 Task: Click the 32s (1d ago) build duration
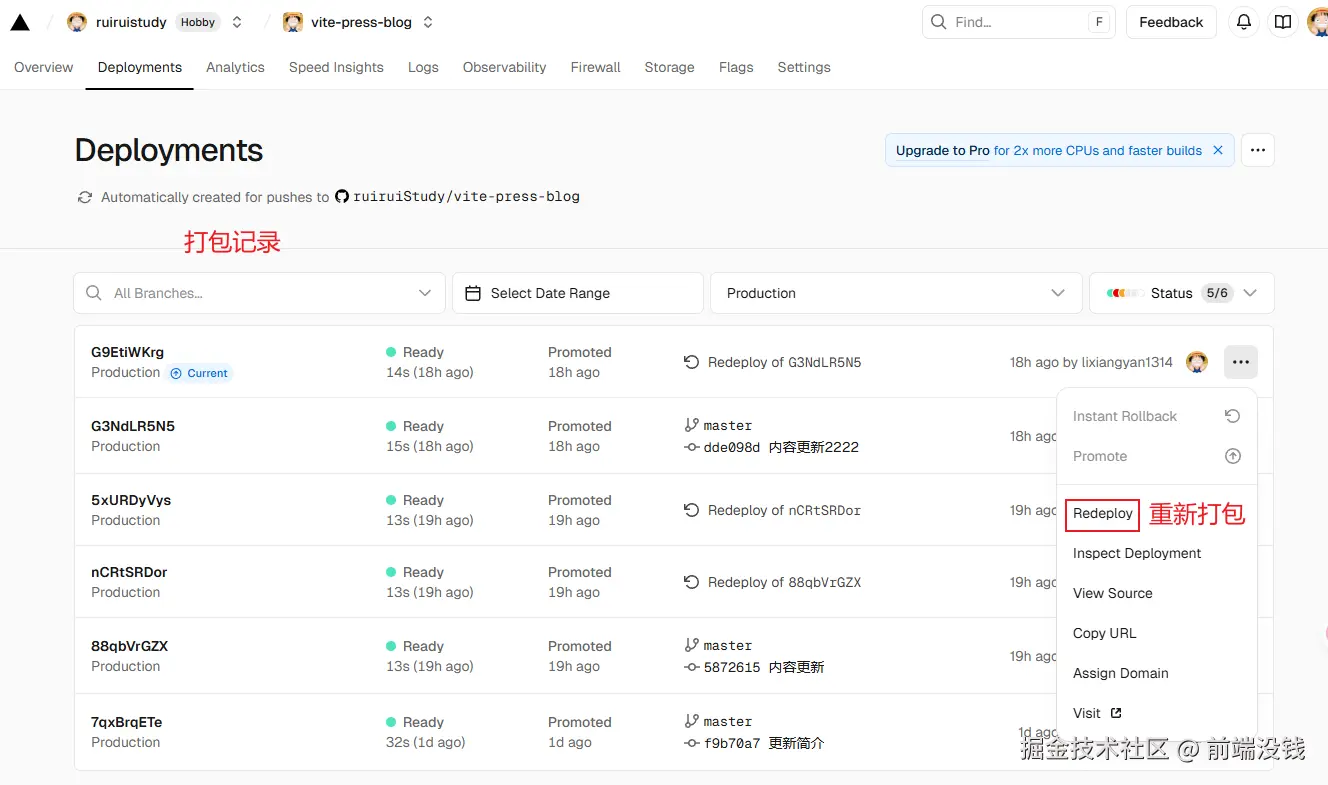tap(426, 742)
